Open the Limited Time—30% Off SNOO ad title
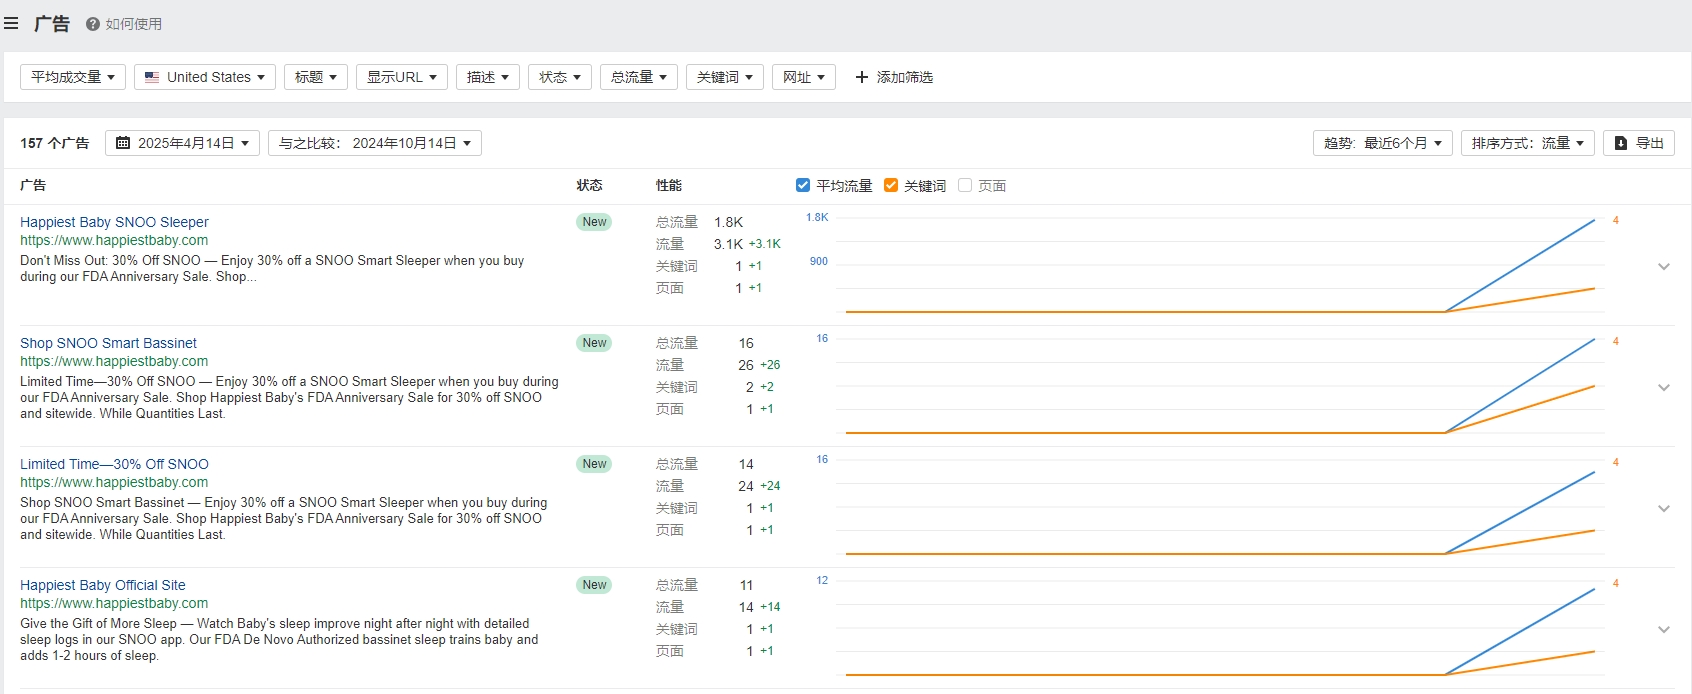 click(x=114, y=464)
